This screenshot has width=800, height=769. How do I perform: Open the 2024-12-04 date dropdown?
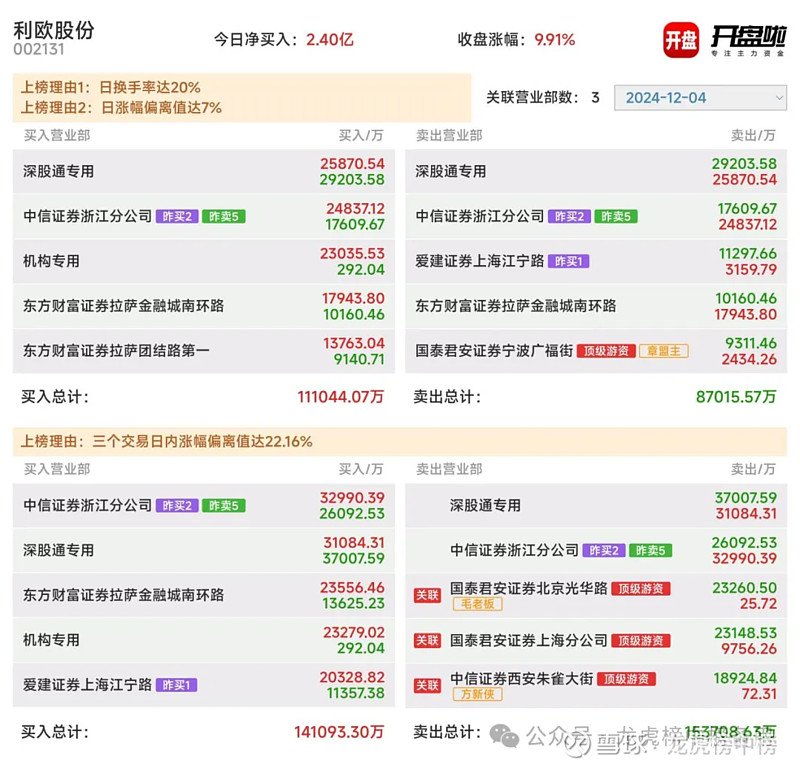pyautogui.click(x=700, y=97)
